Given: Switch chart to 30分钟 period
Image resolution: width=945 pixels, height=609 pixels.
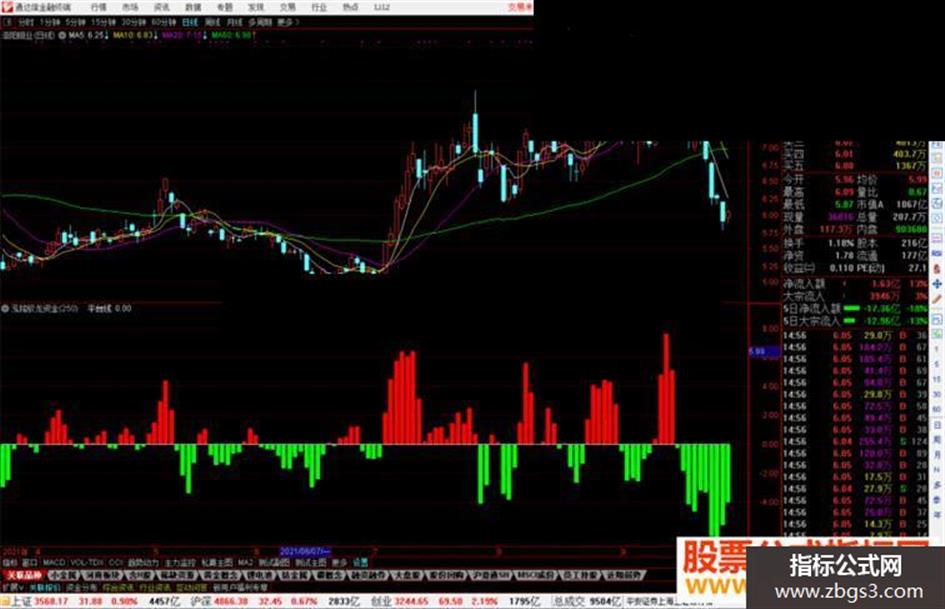Looking at the screenshot, I should pyautogui.click(x=134, y=22).
